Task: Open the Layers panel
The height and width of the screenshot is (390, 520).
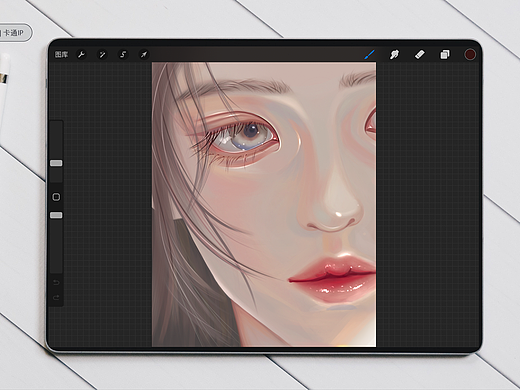Action: (445, 54)
